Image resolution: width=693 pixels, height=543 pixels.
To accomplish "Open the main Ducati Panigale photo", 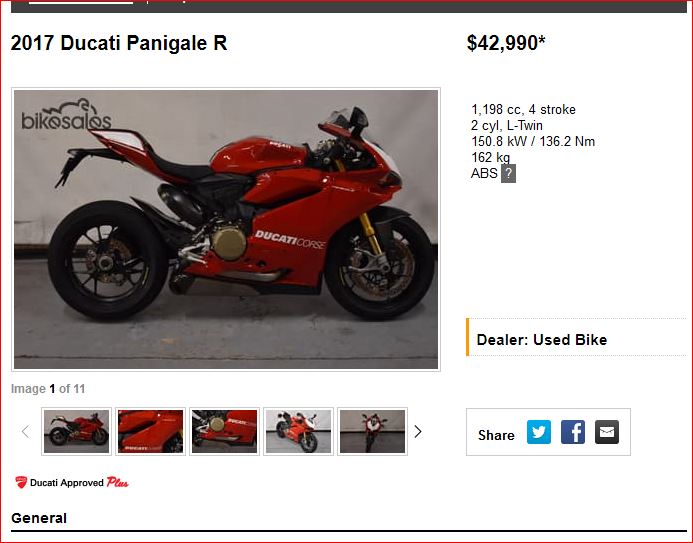I will 226,229.
